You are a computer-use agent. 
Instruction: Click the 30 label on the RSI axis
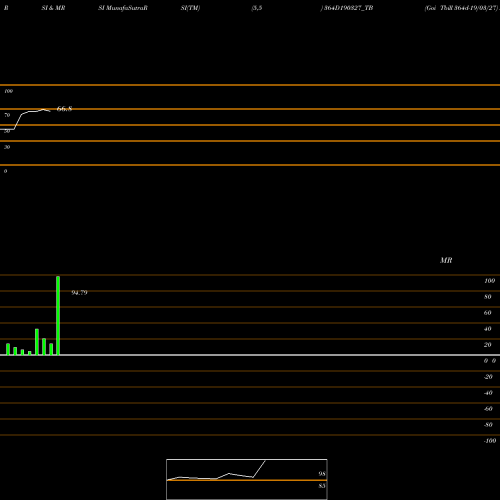(x=7, y=147)
